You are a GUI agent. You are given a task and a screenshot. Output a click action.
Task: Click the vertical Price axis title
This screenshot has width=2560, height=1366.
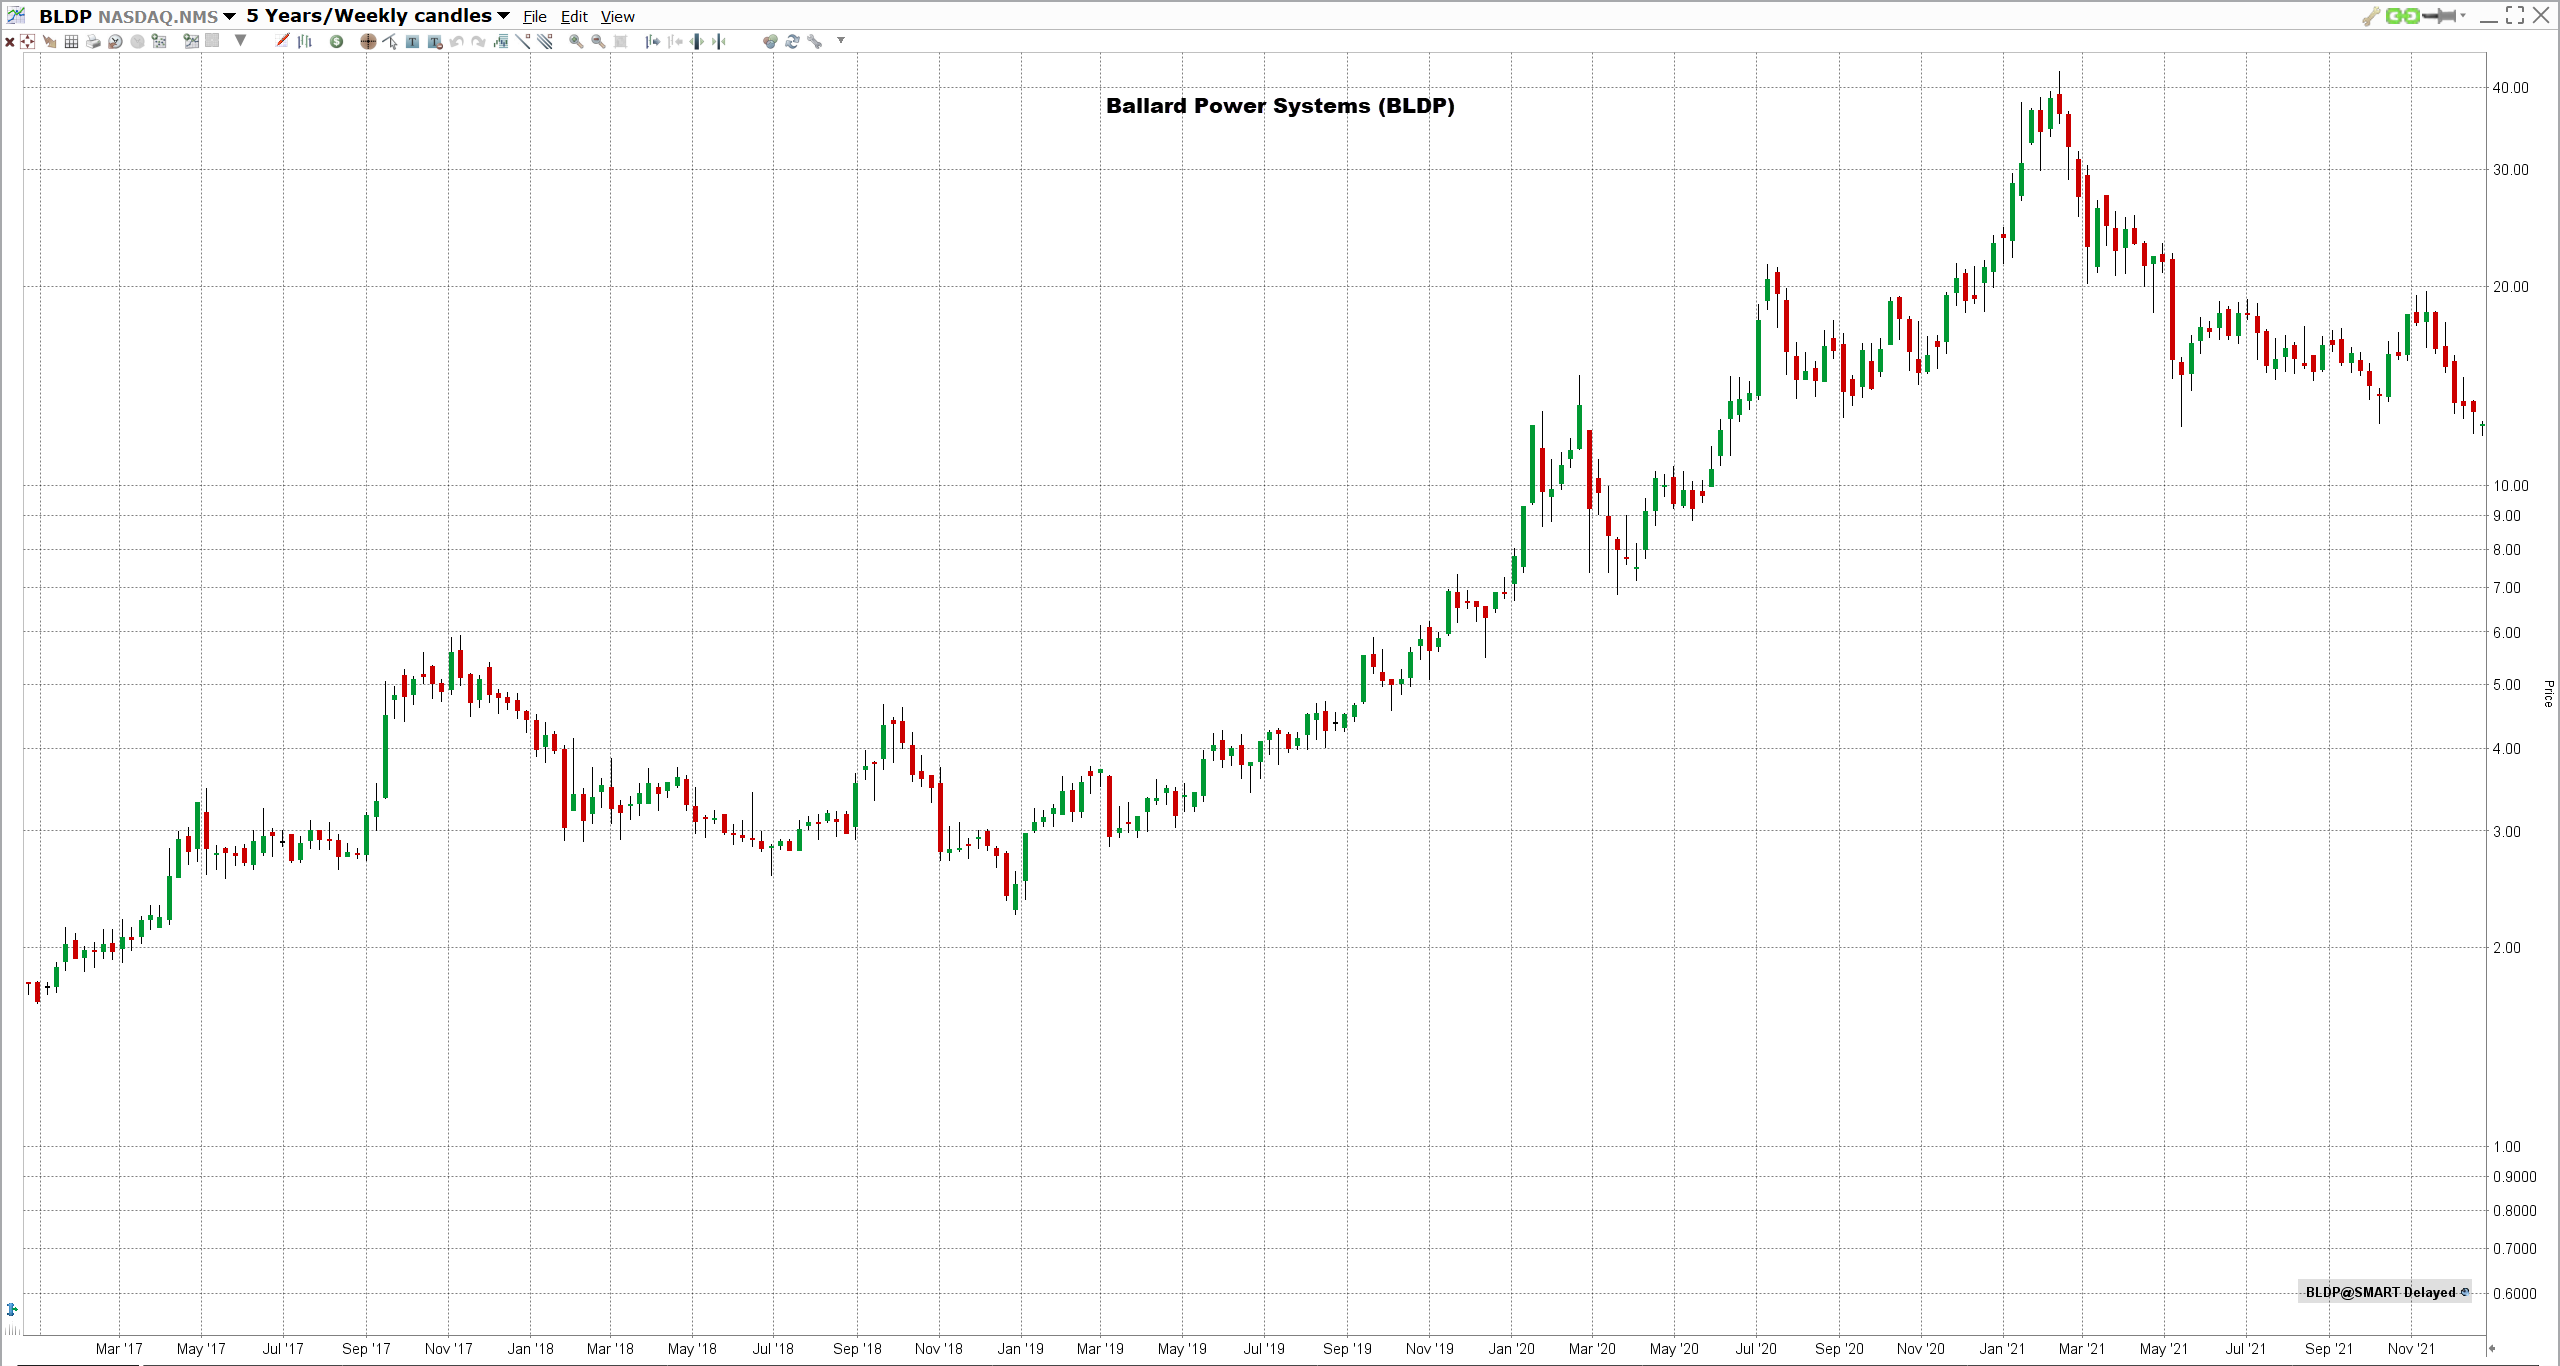pos(2548,693)
